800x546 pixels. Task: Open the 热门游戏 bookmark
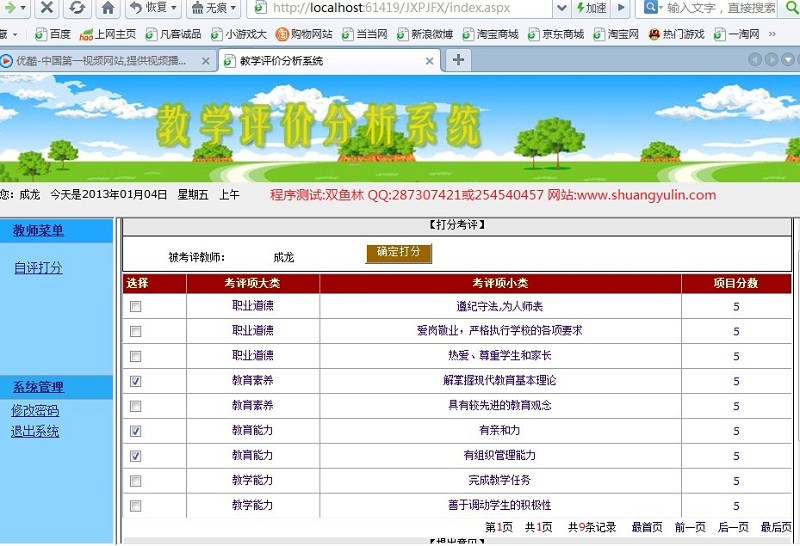pos(676,34)
